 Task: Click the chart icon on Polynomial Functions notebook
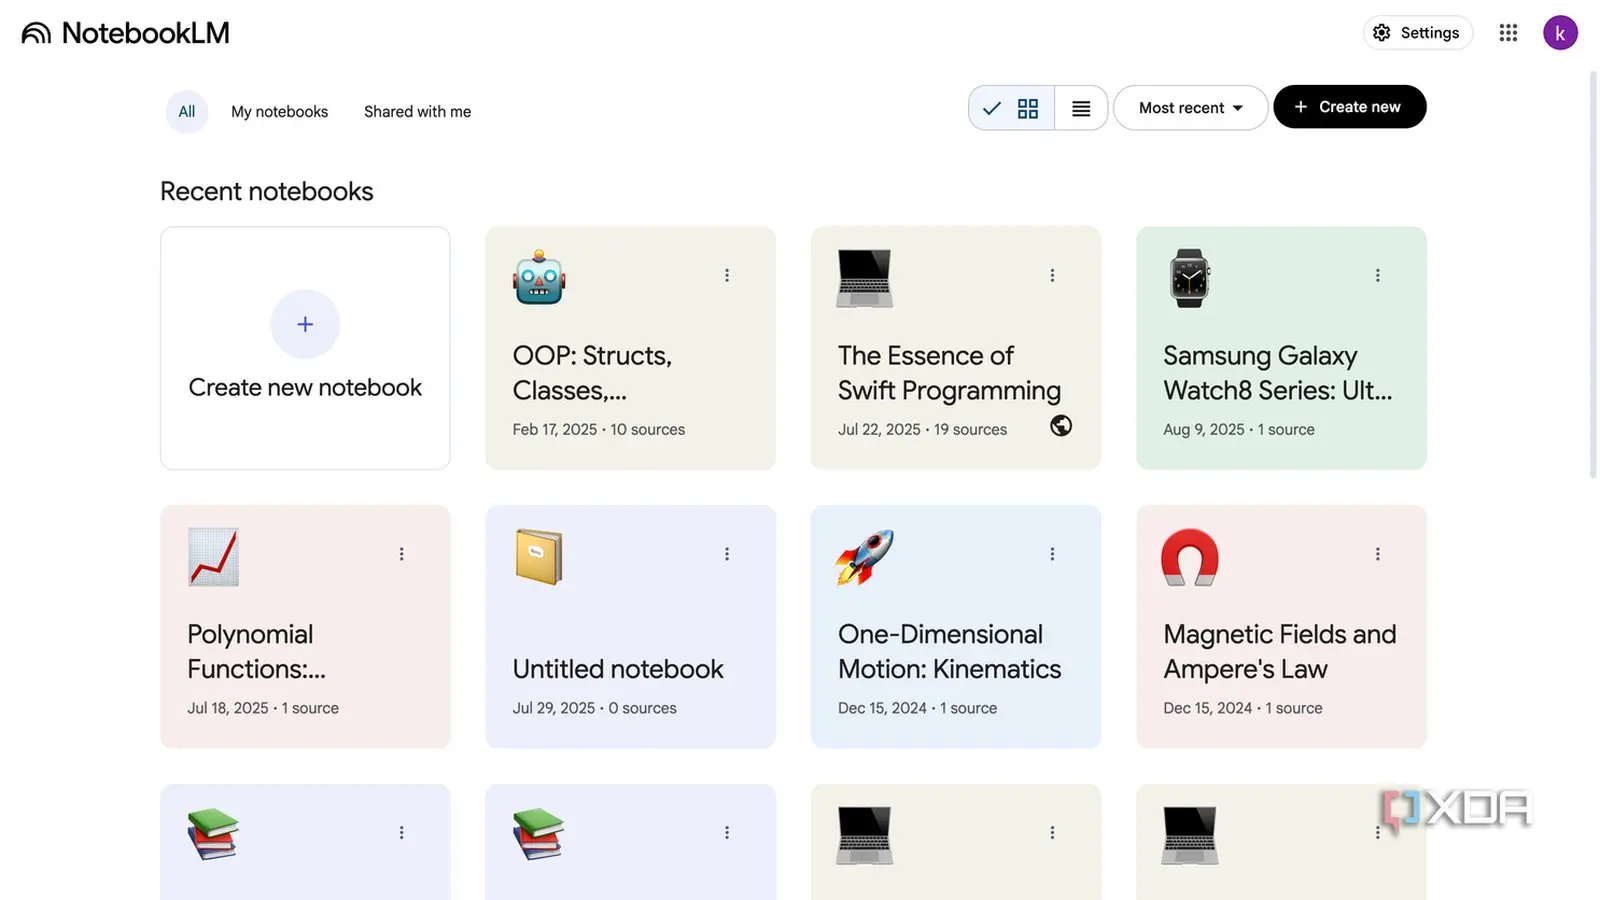click(x=214, y=557)
